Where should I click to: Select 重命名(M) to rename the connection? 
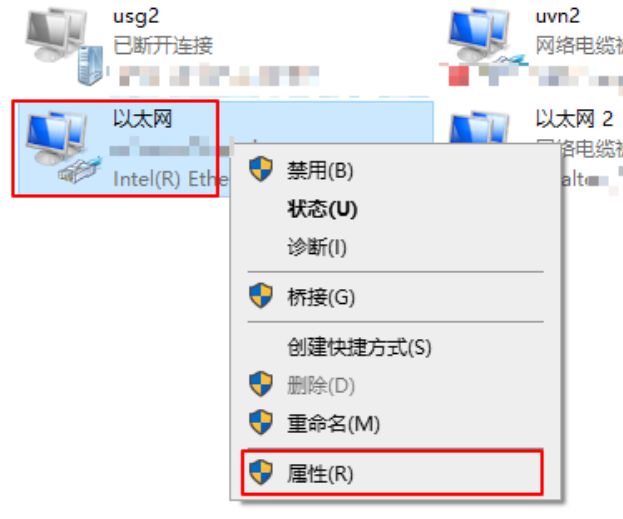tap(333, 423)
